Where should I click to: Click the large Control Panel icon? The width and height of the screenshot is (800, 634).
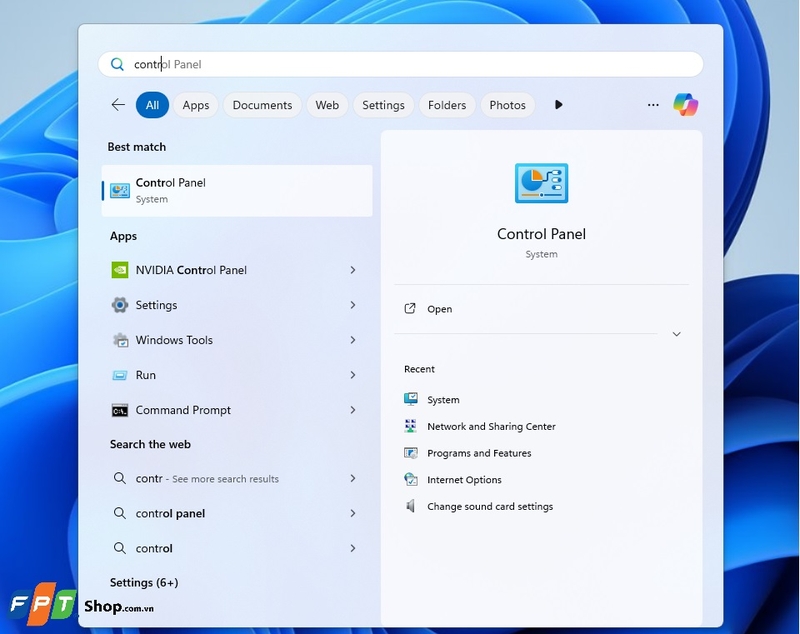coord(541,184)
